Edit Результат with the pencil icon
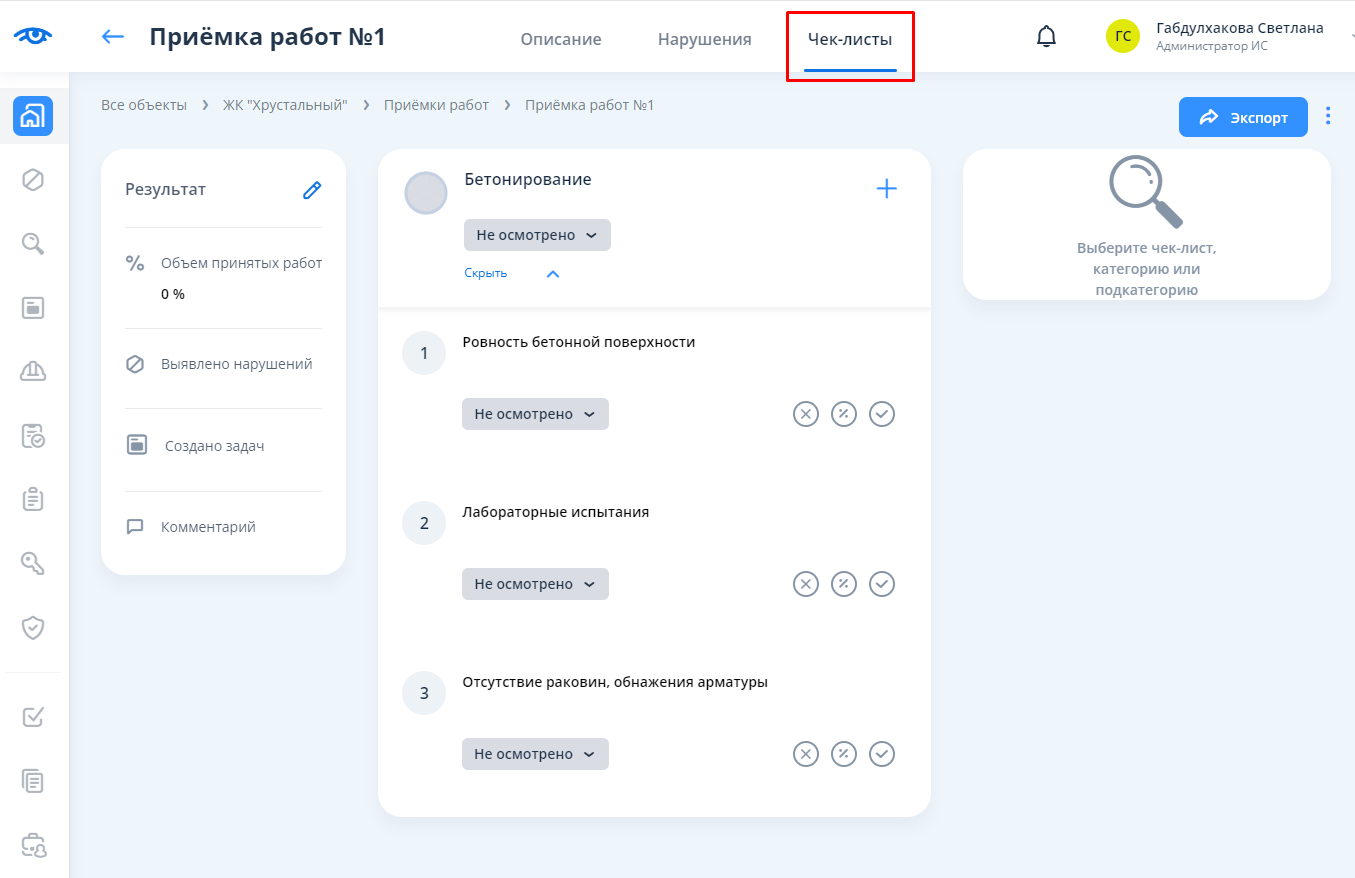 312,190
